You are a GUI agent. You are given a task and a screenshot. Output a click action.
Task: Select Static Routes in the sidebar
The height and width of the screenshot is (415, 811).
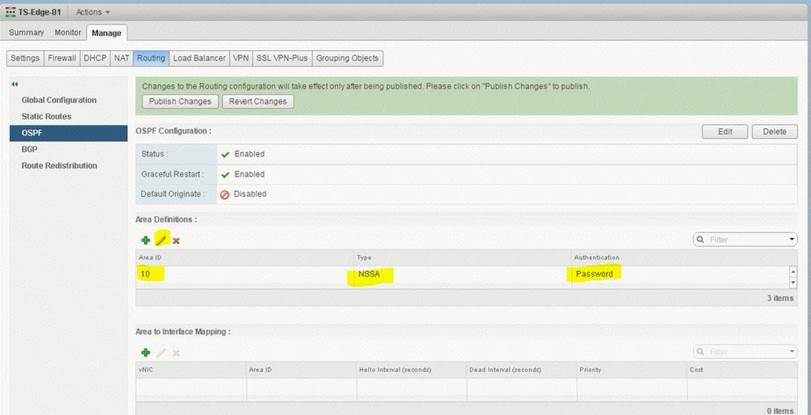point(46,116)
